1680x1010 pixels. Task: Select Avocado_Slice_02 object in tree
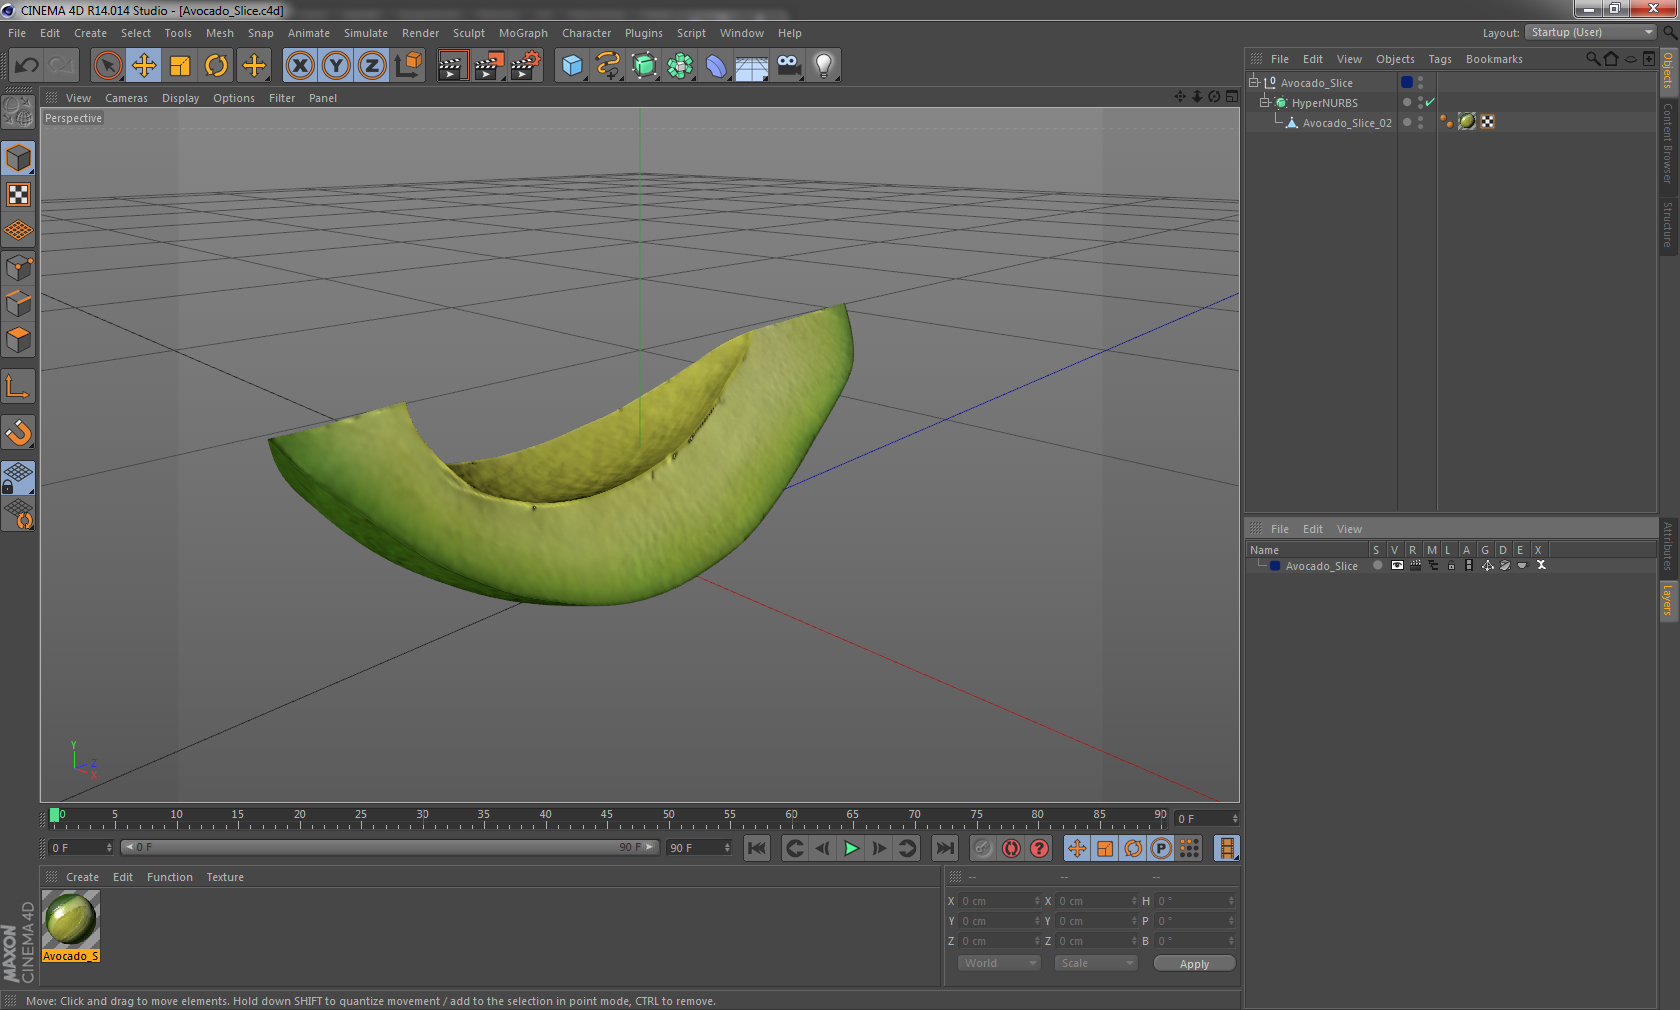1347,123
